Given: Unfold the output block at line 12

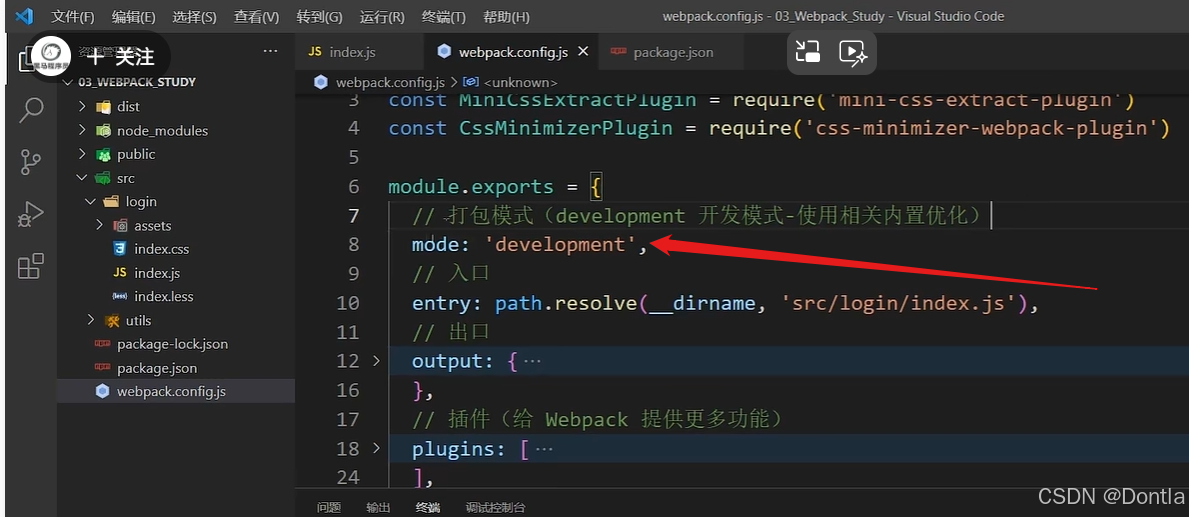Looking at the screenshot, I should tap(376, 361).
